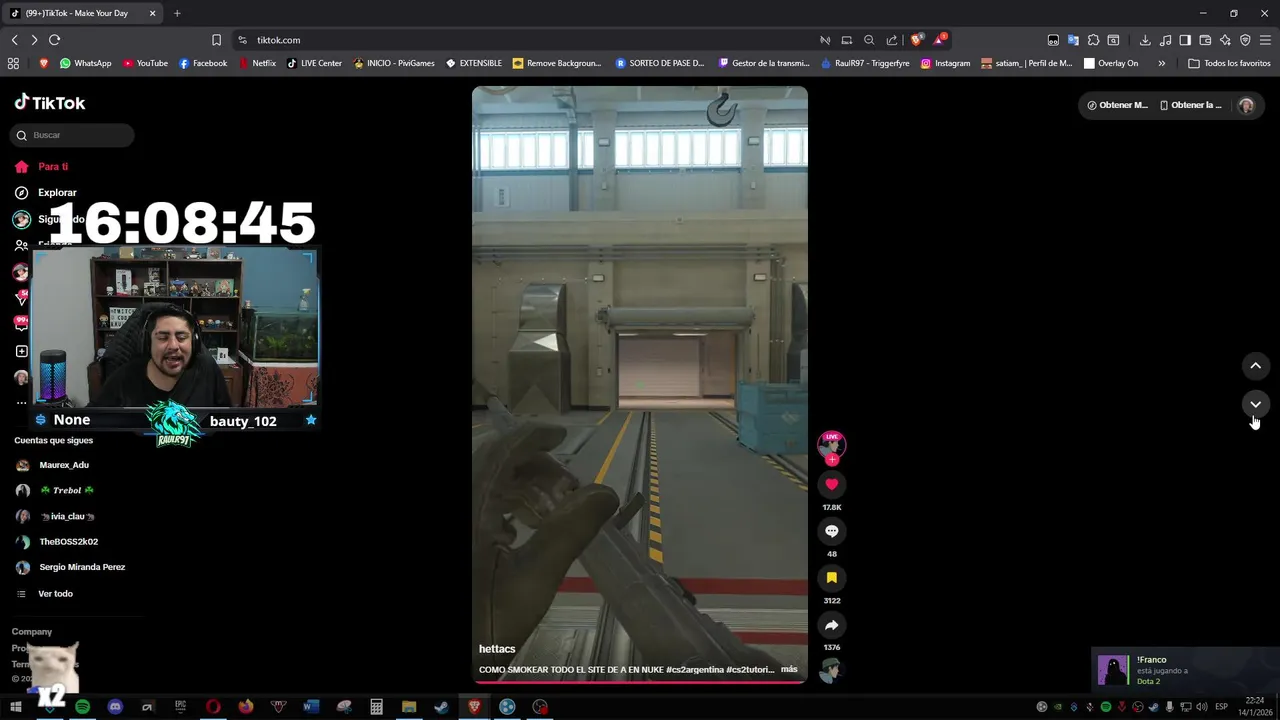
Task: Like the video with the heart icon
Action: click(x=831, y=484)
